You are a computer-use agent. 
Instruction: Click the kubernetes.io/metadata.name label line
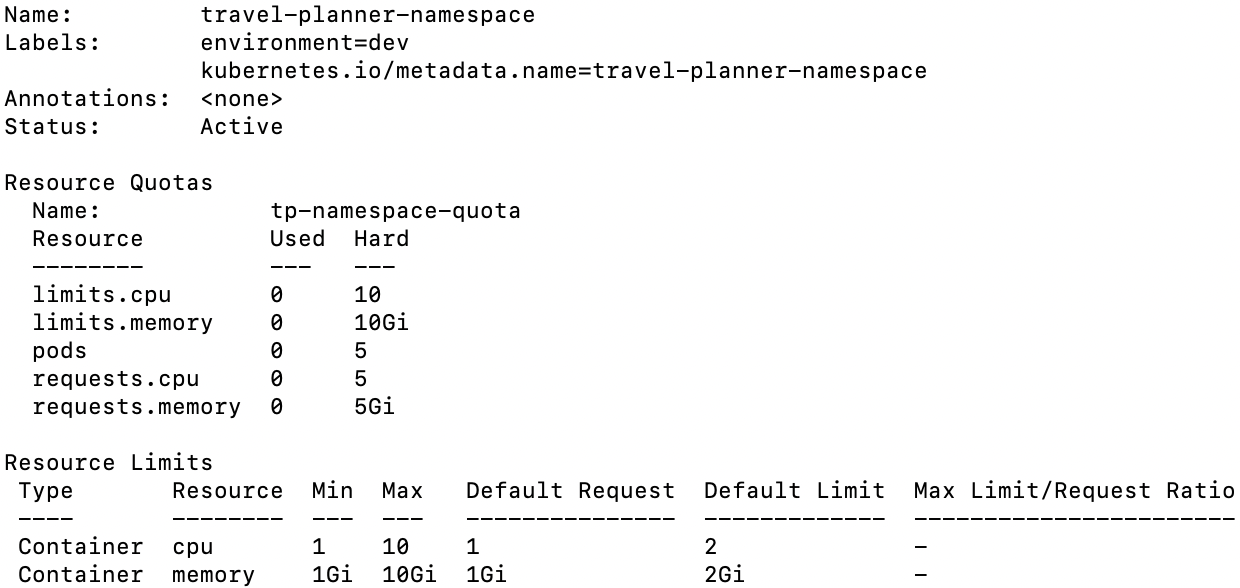pos(563,71)
